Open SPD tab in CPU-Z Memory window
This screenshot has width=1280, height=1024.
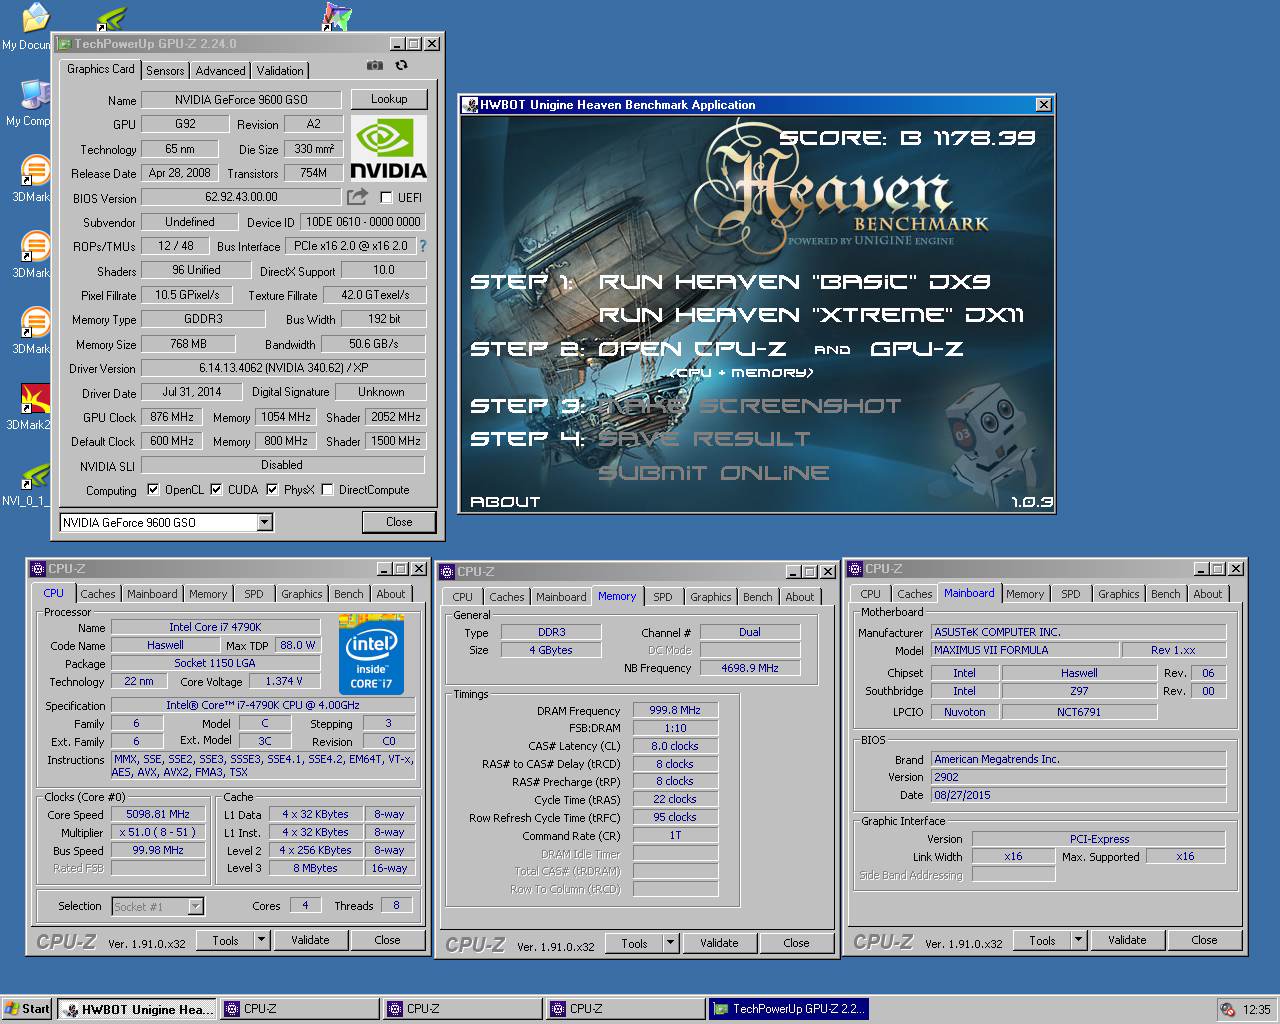pos(663,597)
